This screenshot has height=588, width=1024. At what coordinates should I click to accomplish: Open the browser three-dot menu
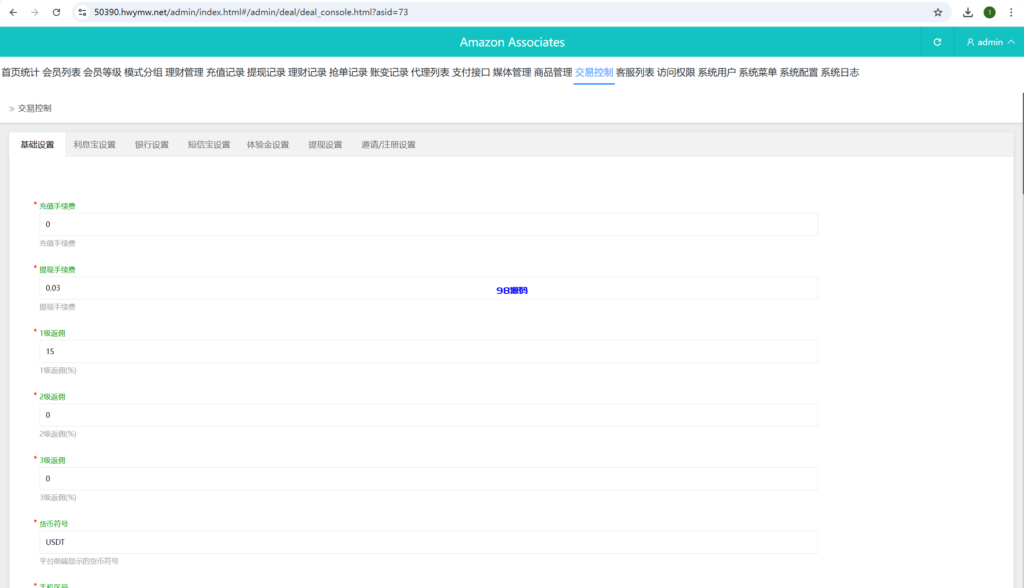(x=1011, y=12)
